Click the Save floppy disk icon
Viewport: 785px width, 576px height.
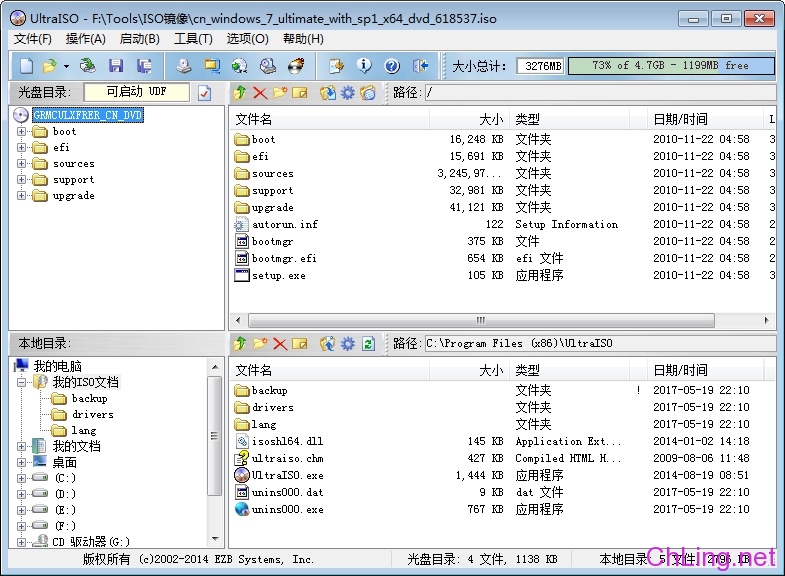(x=116, y=66)
